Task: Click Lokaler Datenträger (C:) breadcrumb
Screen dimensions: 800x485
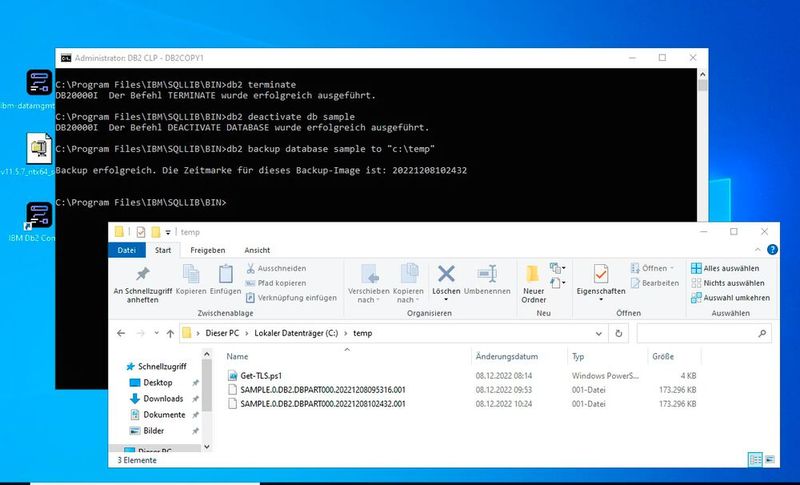Action: tap(296, 333)
